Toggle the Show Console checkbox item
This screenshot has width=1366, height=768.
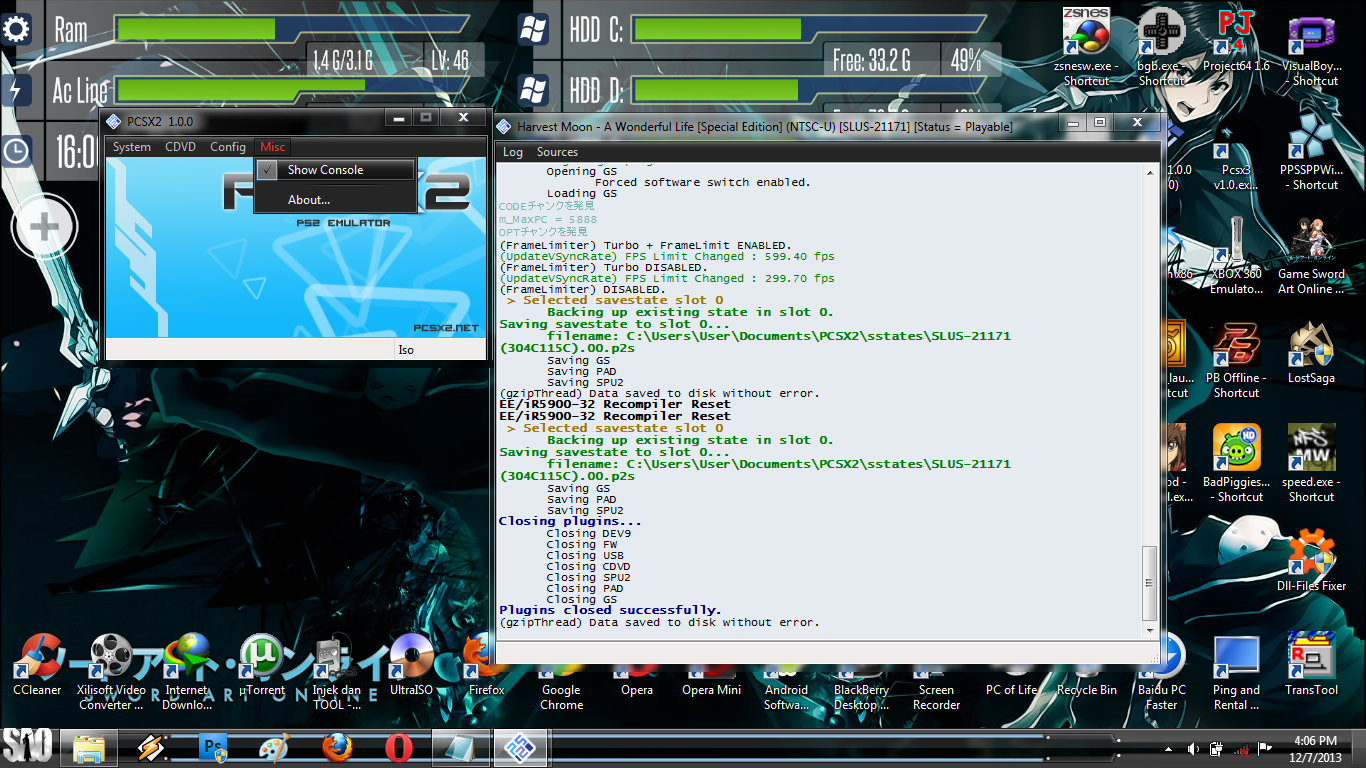click(335, 170)
